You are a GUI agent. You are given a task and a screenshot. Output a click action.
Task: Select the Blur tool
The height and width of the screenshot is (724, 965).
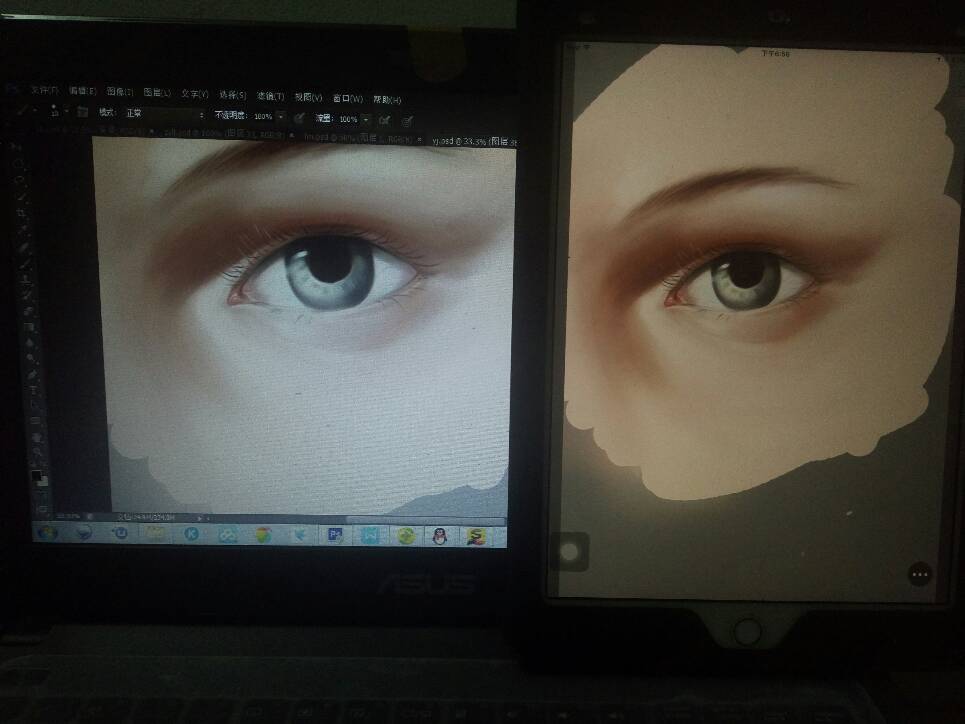pyautogui.click(x=30, y=343)
